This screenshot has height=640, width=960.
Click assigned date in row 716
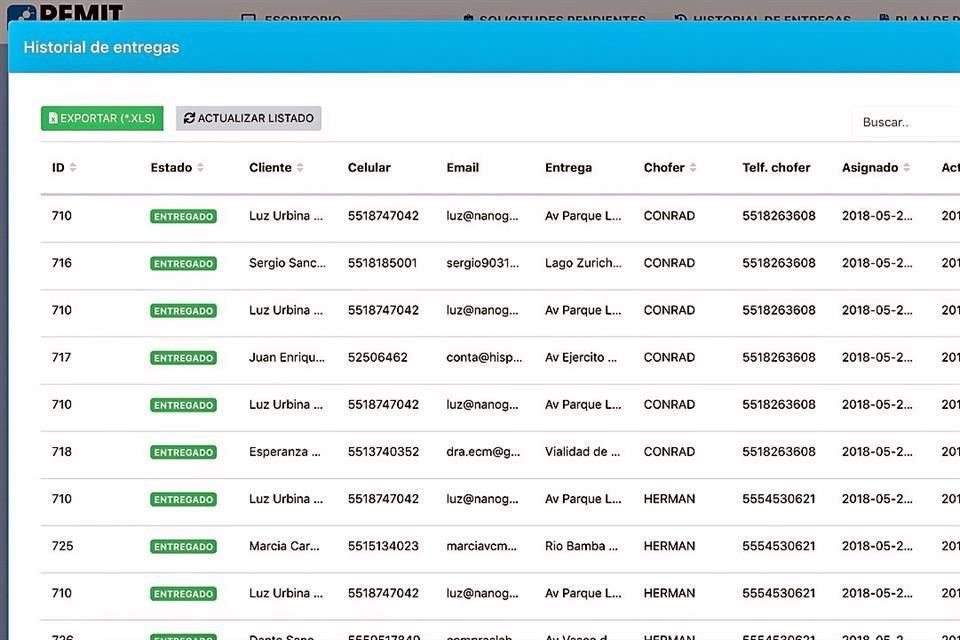tap(877, 263)
